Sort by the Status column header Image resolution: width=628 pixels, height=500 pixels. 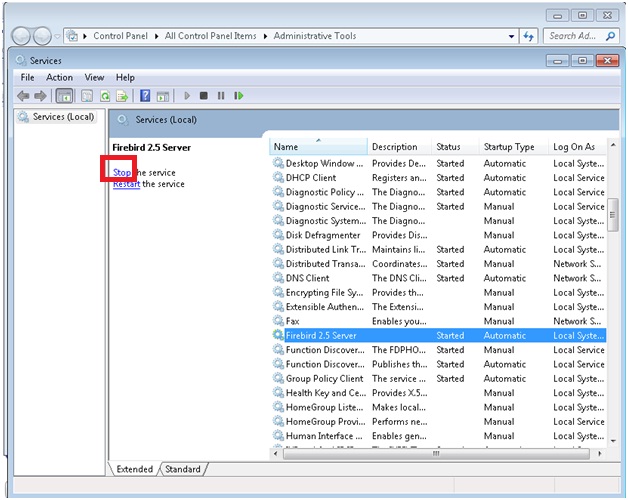[x=455, y=147]
